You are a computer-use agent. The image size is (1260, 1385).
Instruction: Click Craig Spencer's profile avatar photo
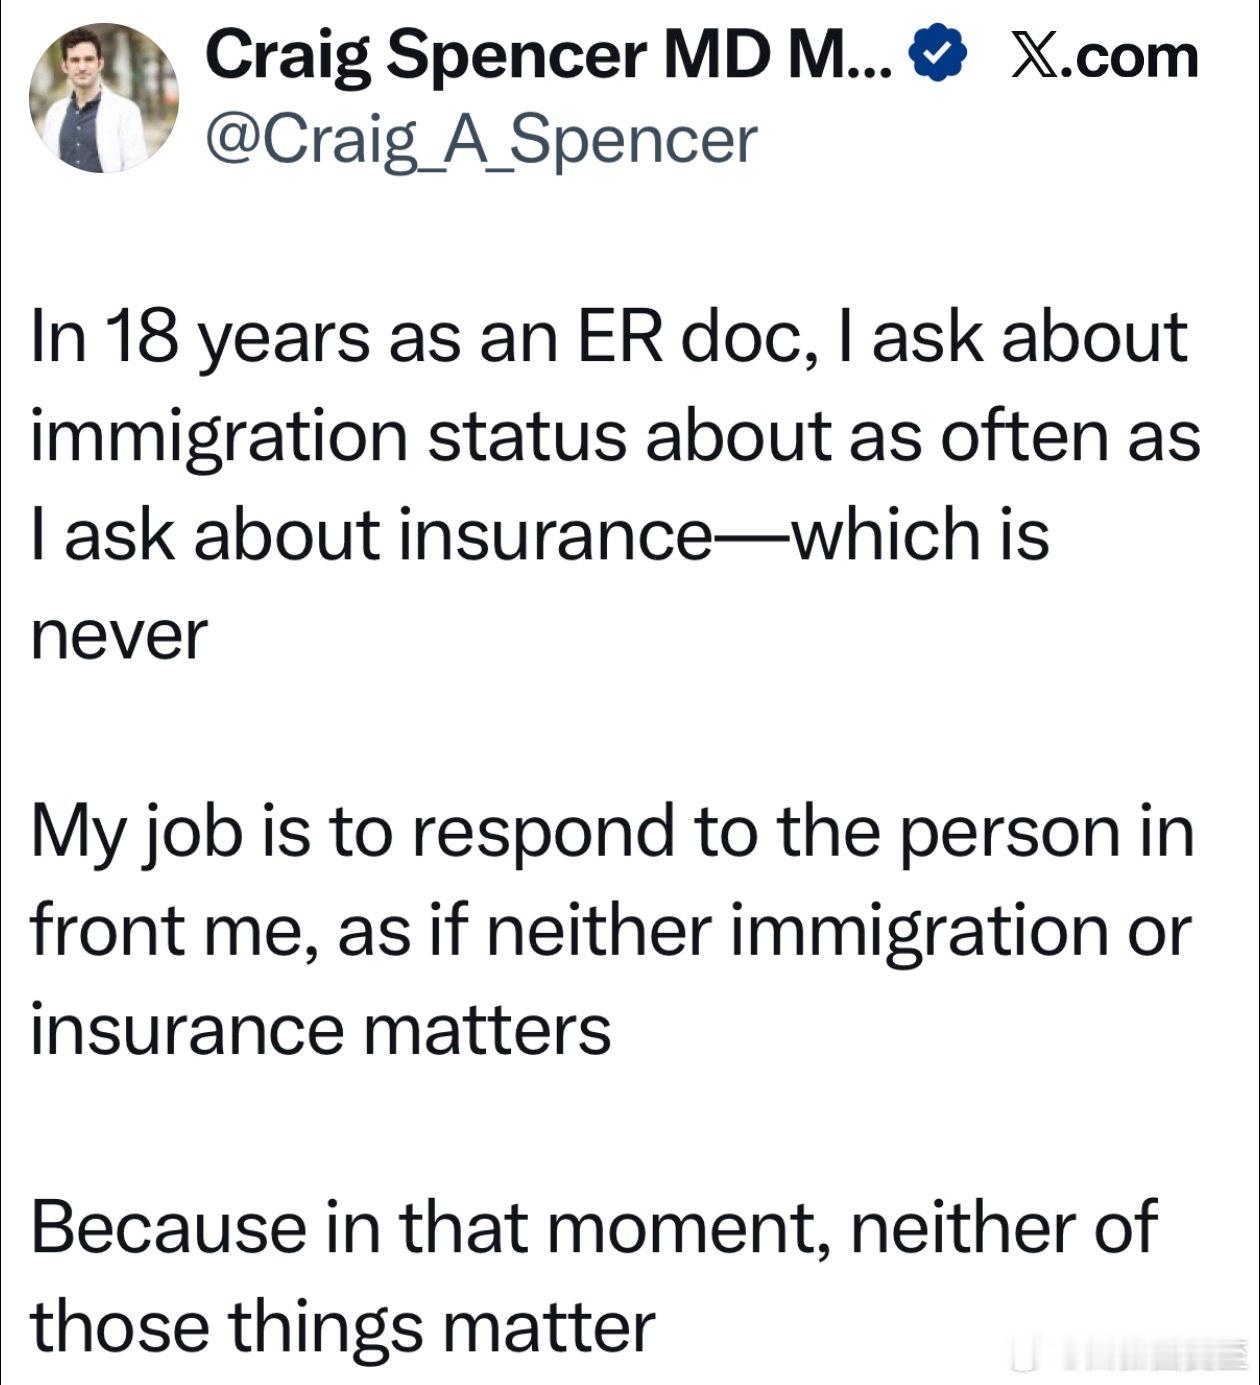104,98
